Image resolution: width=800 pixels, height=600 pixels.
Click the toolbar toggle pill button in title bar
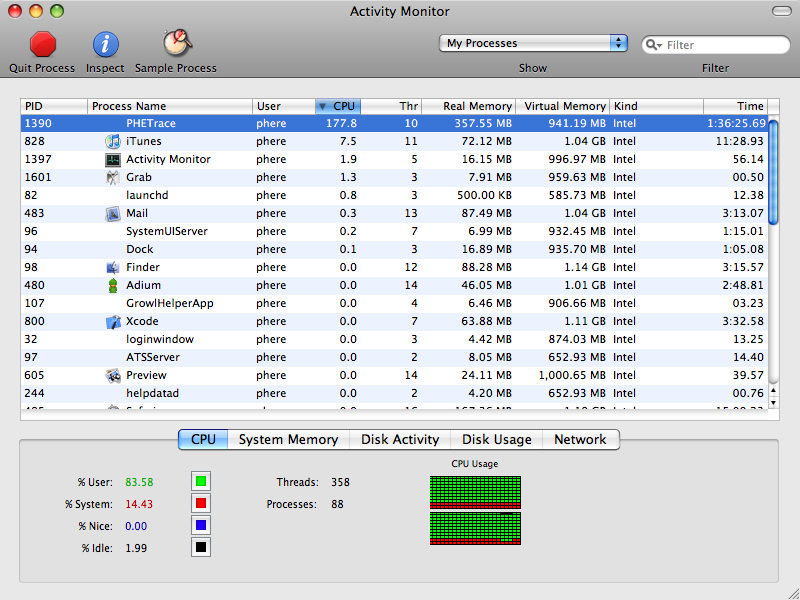point(781,11)
